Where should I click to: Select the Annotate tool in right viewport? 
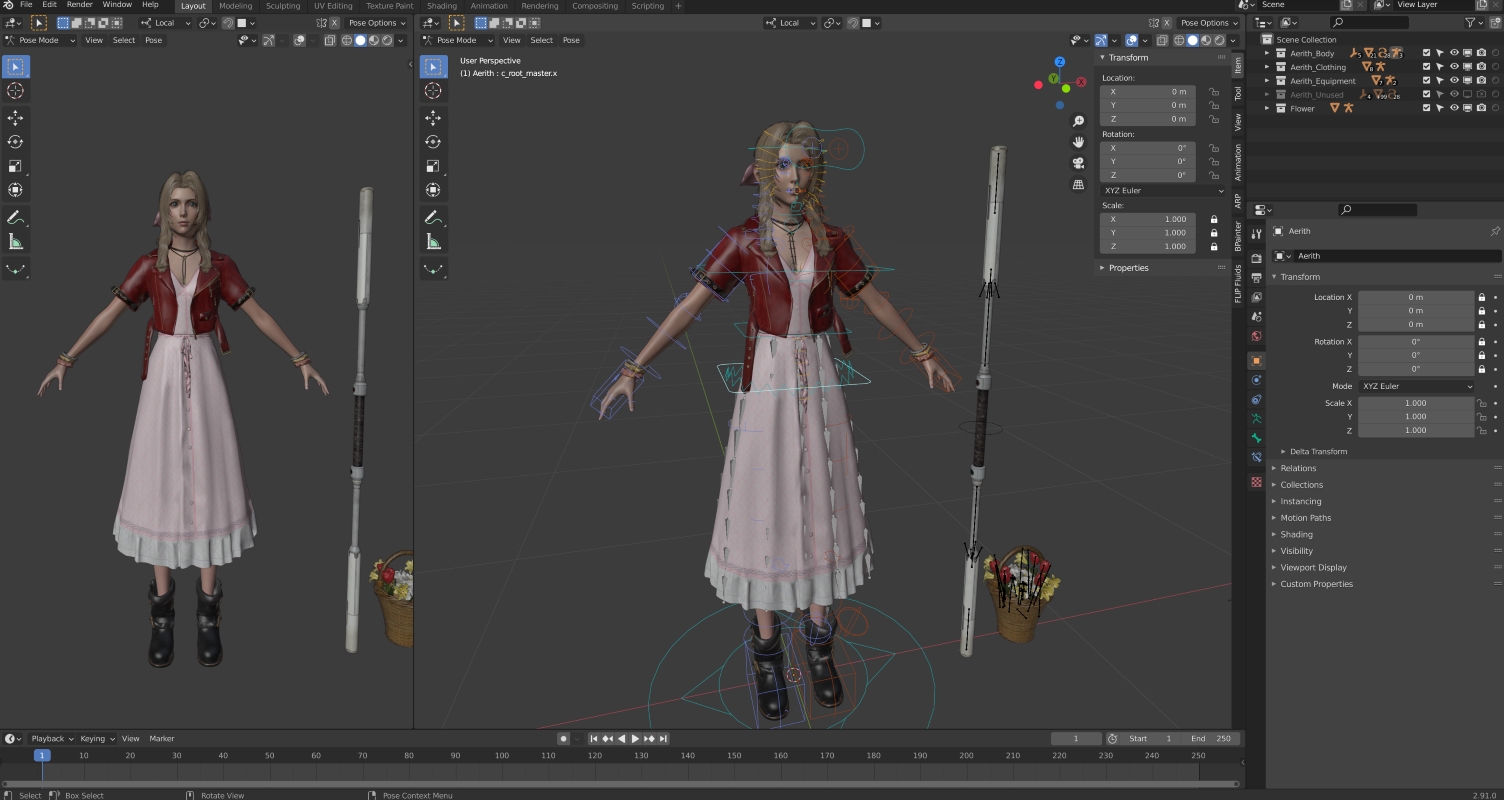(433, 217)
